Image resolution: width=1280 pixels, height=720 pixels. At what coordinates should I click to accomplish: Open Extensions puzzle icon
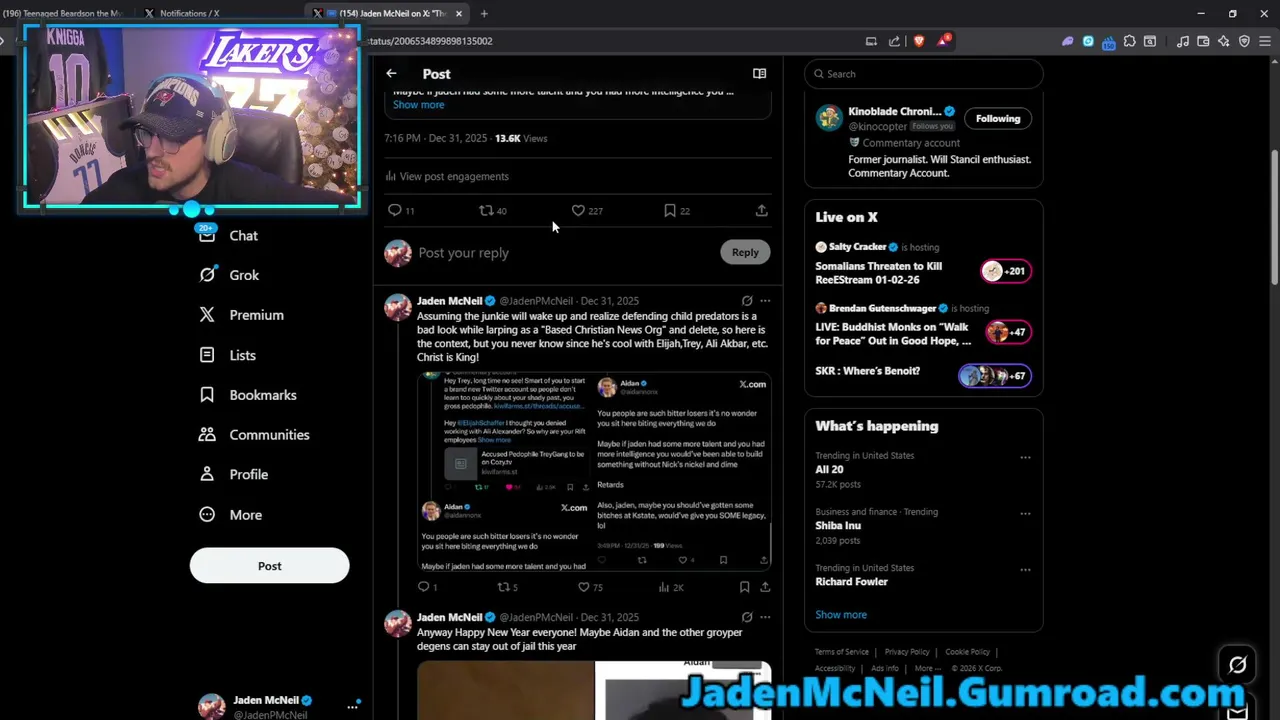tap(1129, 41)
